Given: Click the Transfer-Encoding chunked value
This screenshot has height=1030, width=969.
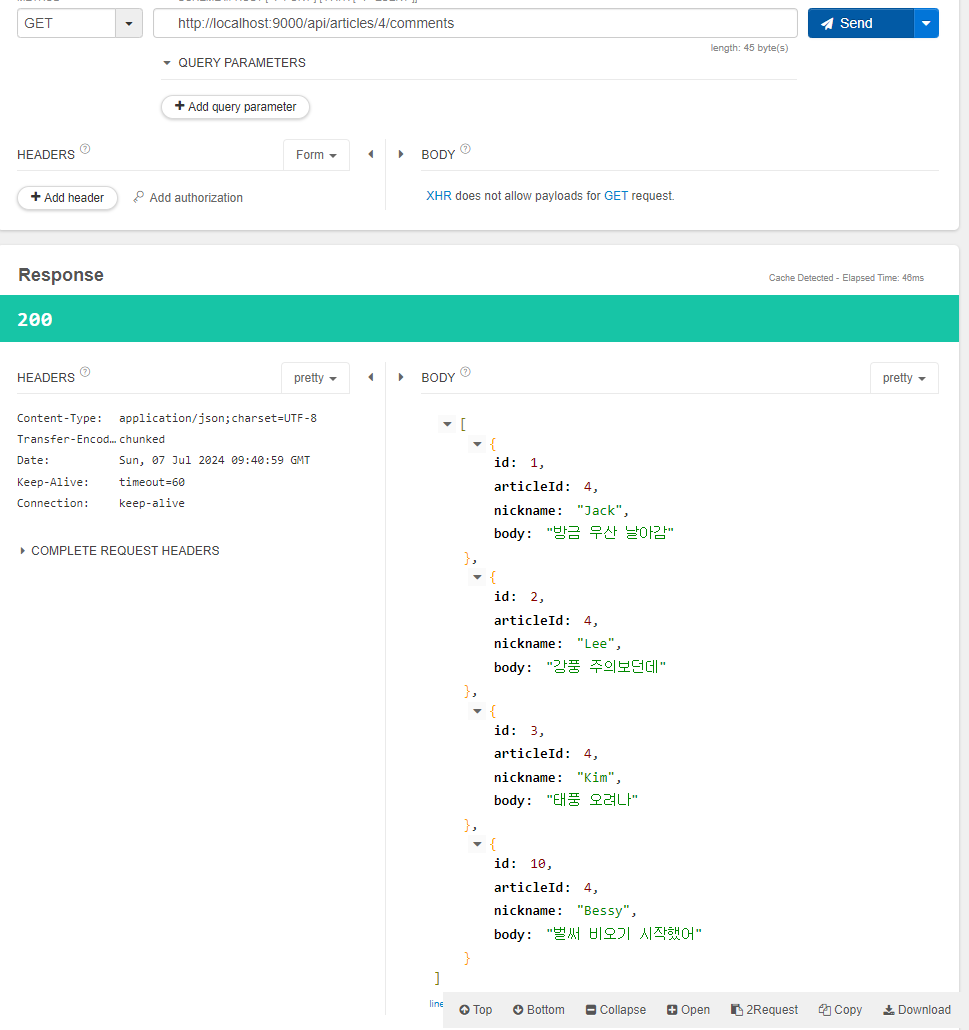Looking at the screenshot, I should tap(142, 439).
